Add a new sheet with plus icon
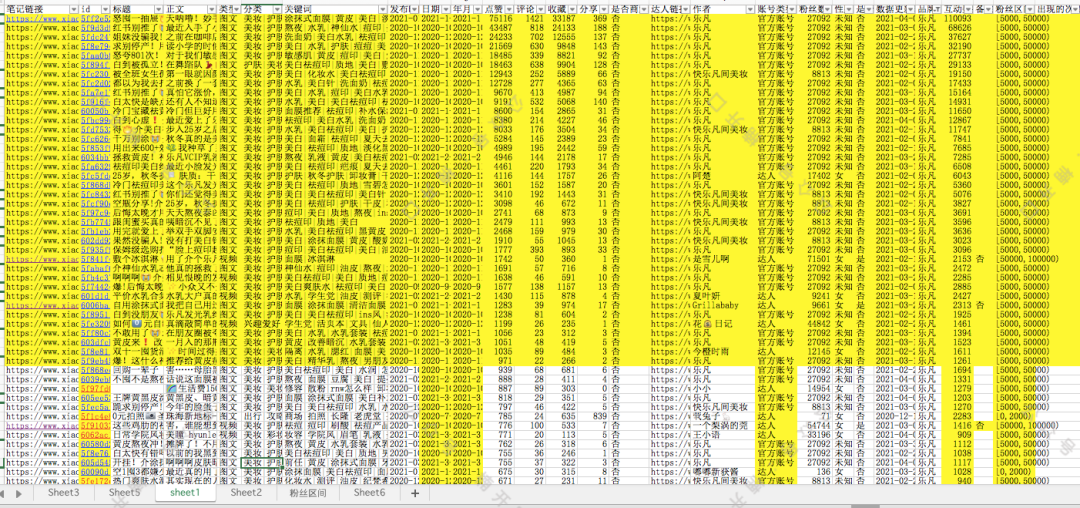1080x508 pixels. (x=415, y=493)
